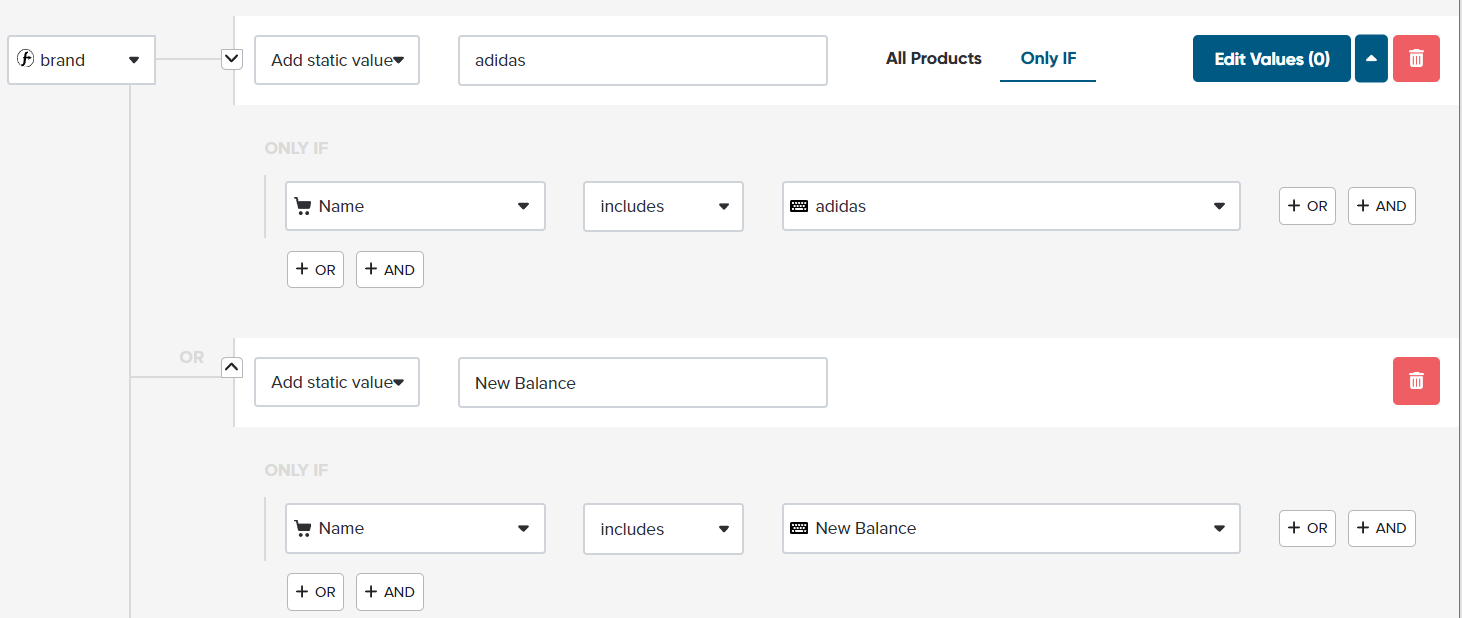
Task: Open the brand field dropdown
Action: click(x=134, y=60)
